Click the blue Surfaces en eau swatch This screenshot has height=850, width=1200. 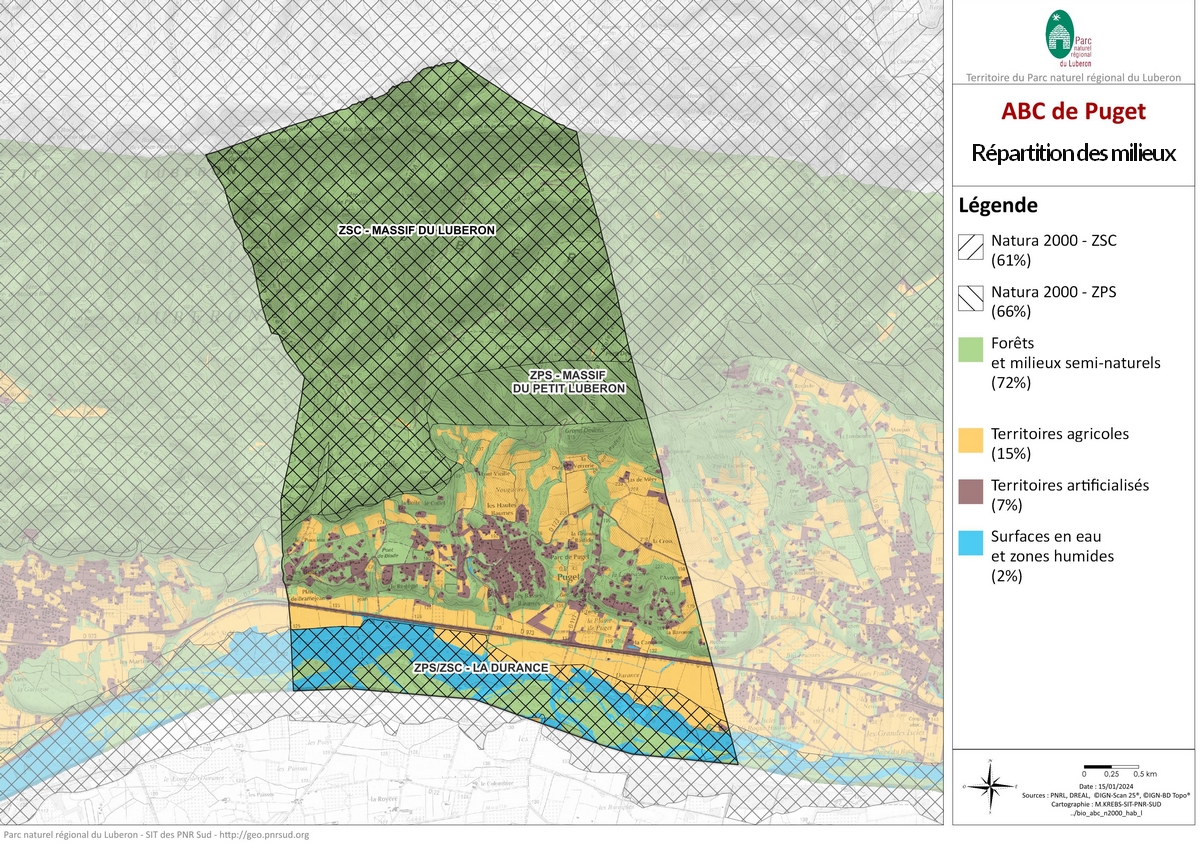pyautogui.click(x=972, y=543)
